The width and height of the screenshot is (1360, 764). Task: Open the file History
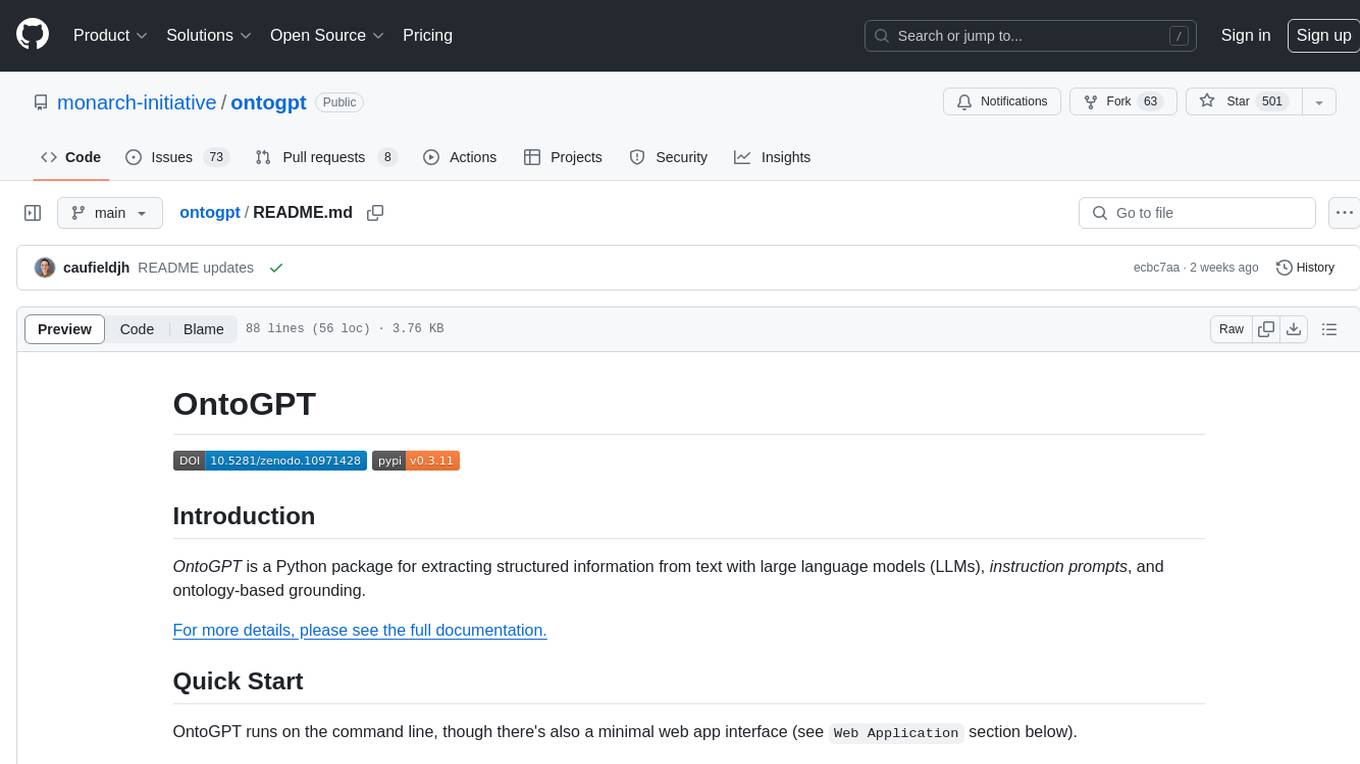pyautogui.click(x=1305, y=268)
